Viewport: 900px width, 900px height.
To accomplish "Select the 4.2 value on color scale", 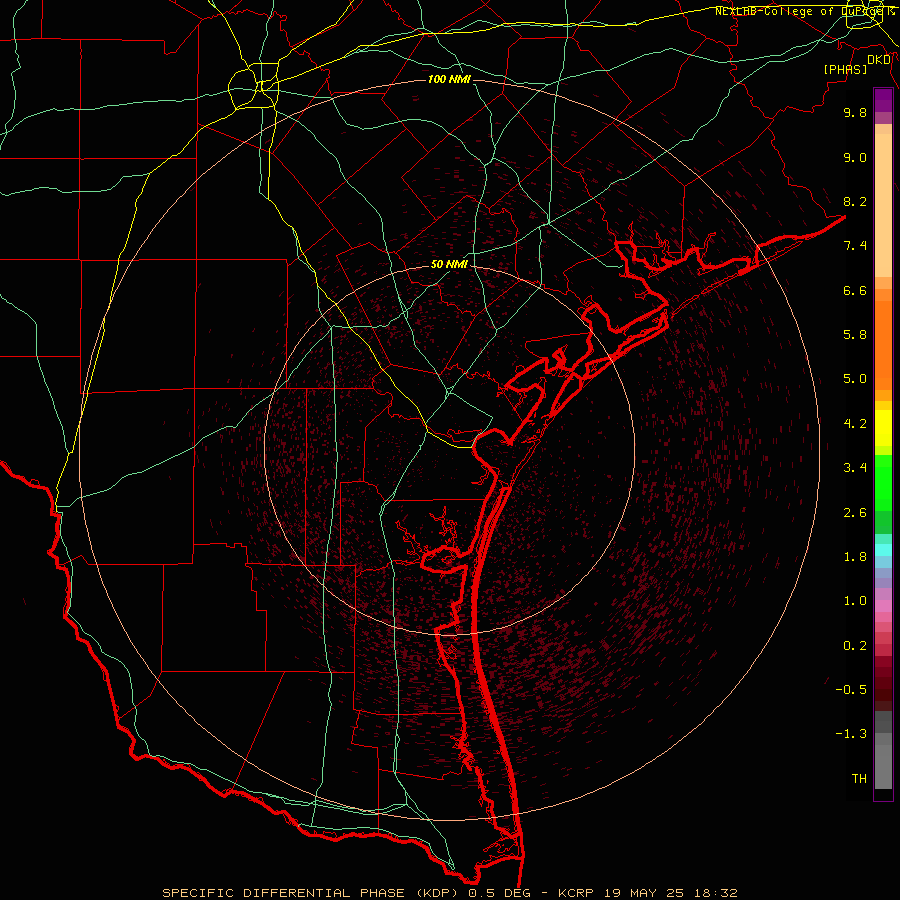I will 855,424.
